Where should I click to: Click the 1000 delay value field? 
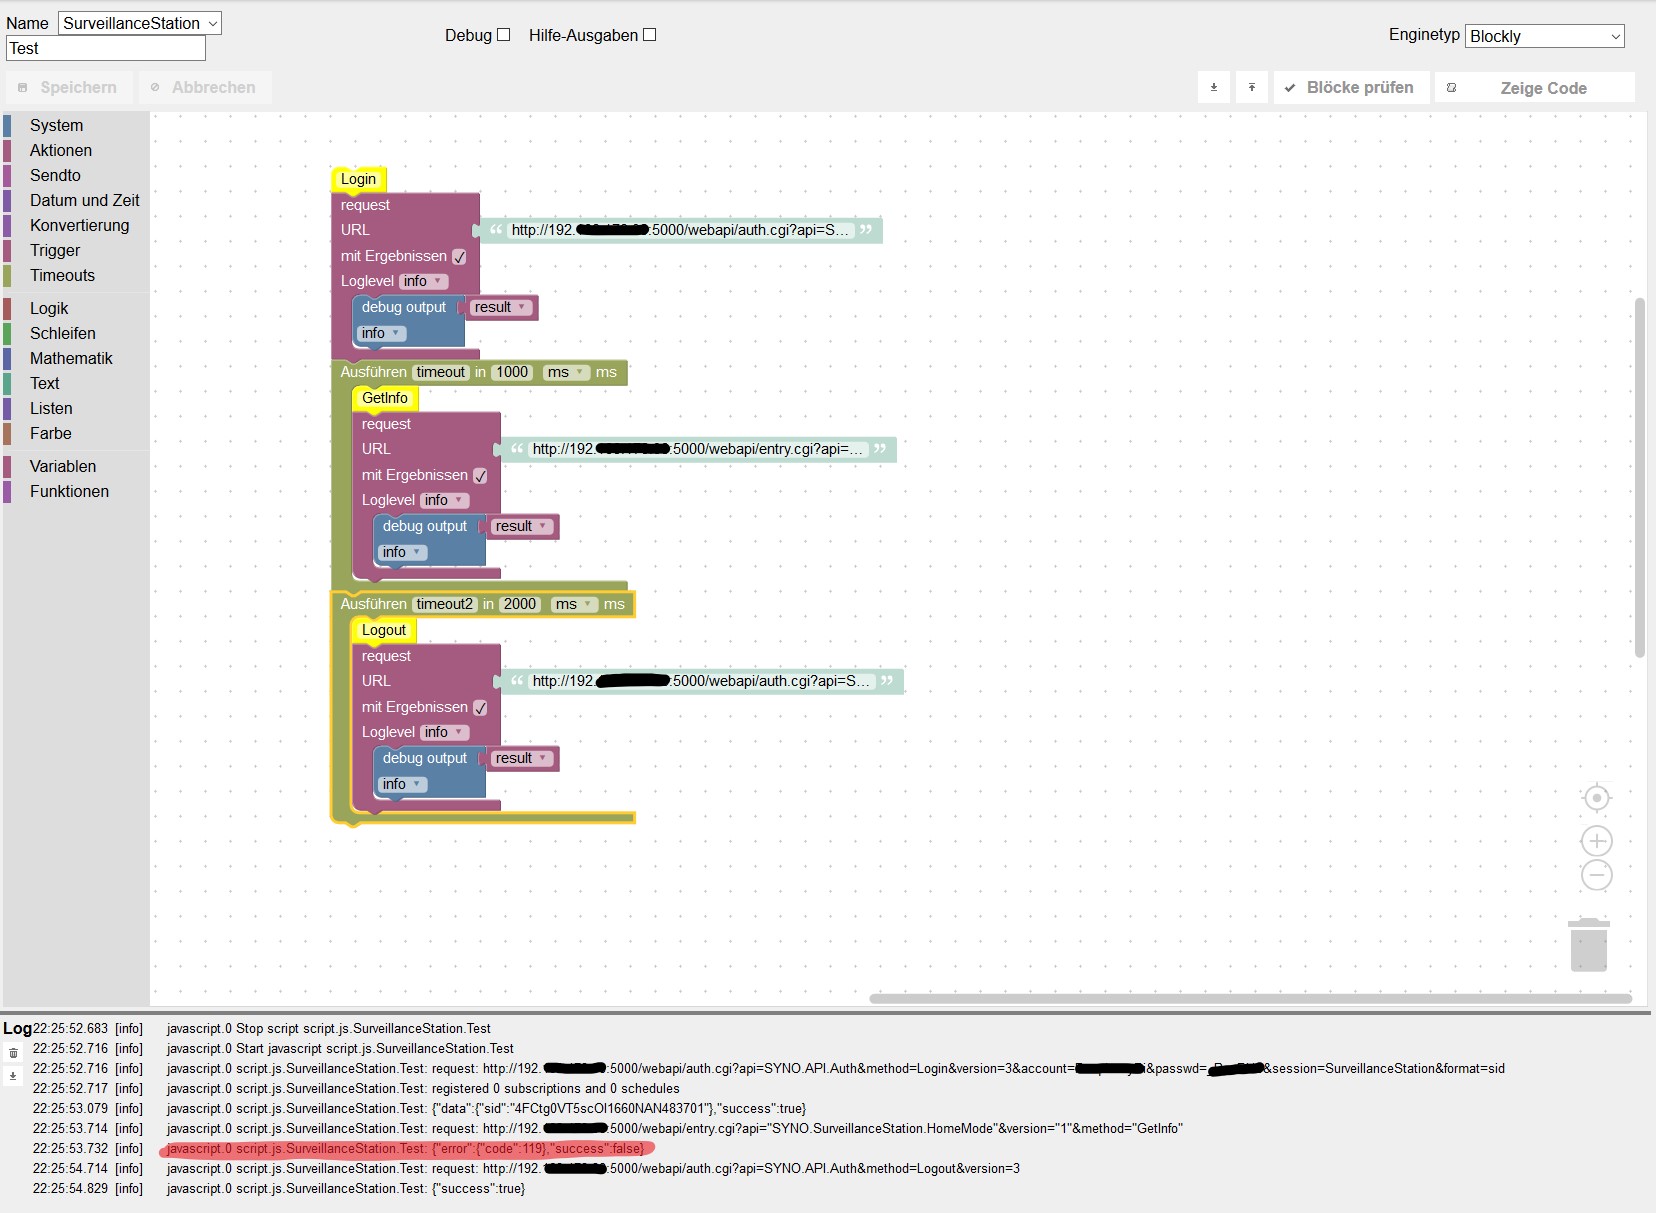pos(512,373)
